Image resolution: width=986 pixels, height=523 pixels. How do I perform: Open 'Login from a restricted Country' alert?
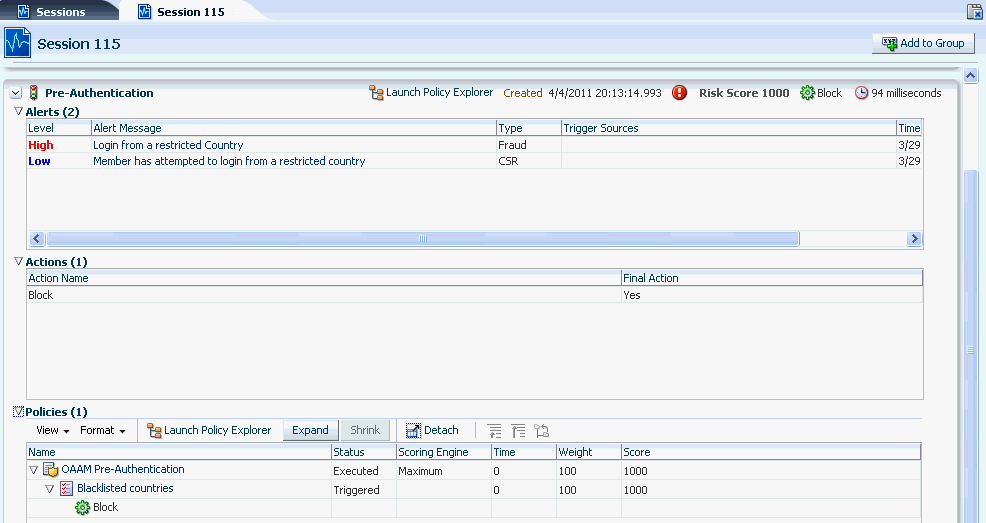[x=168, y=145]
